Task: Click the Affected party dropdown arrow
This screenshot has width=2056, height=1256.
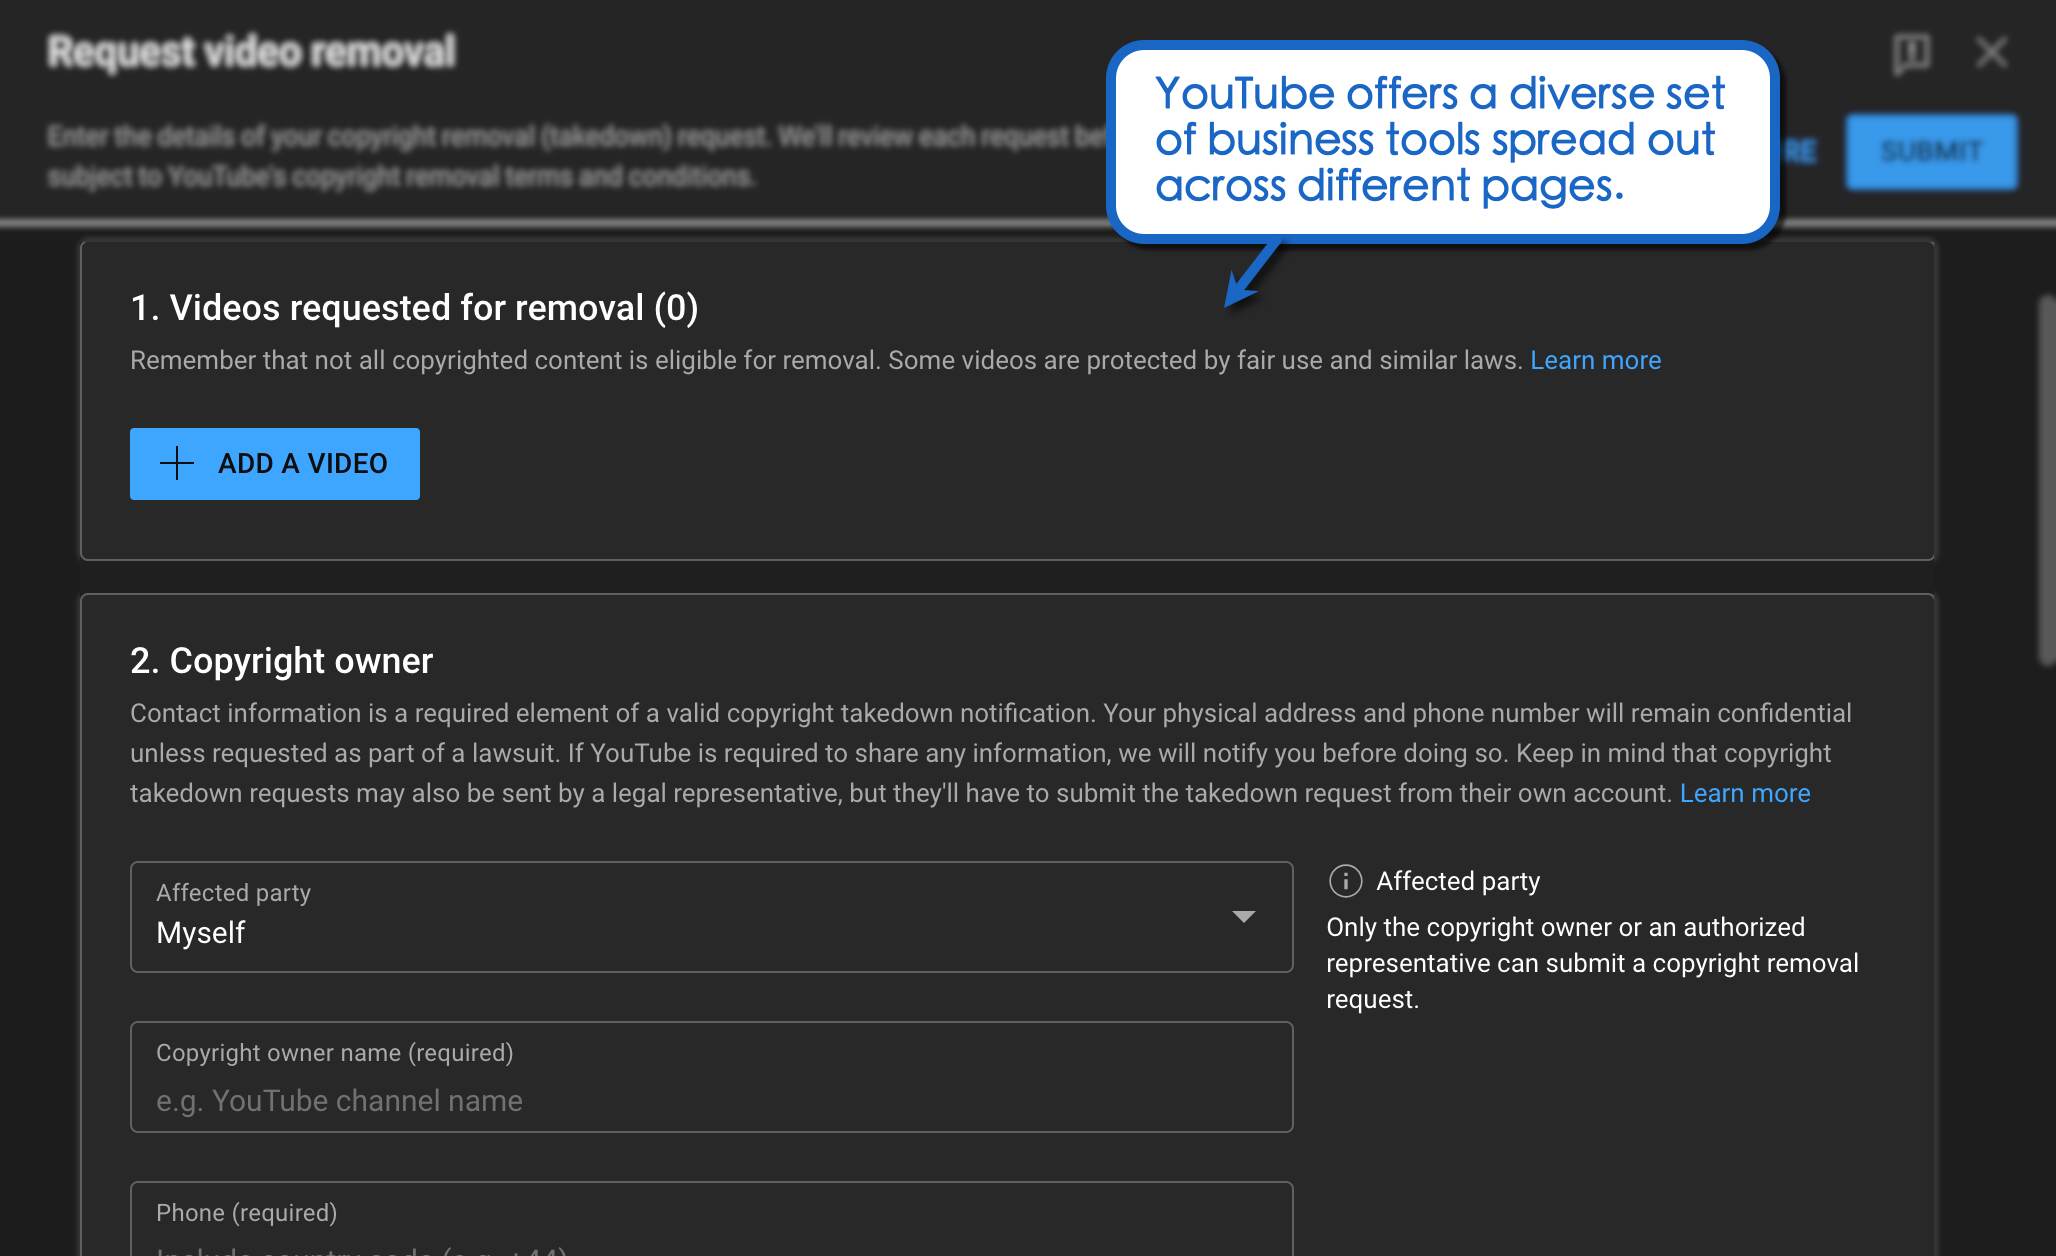Action: click(1243, 917)
